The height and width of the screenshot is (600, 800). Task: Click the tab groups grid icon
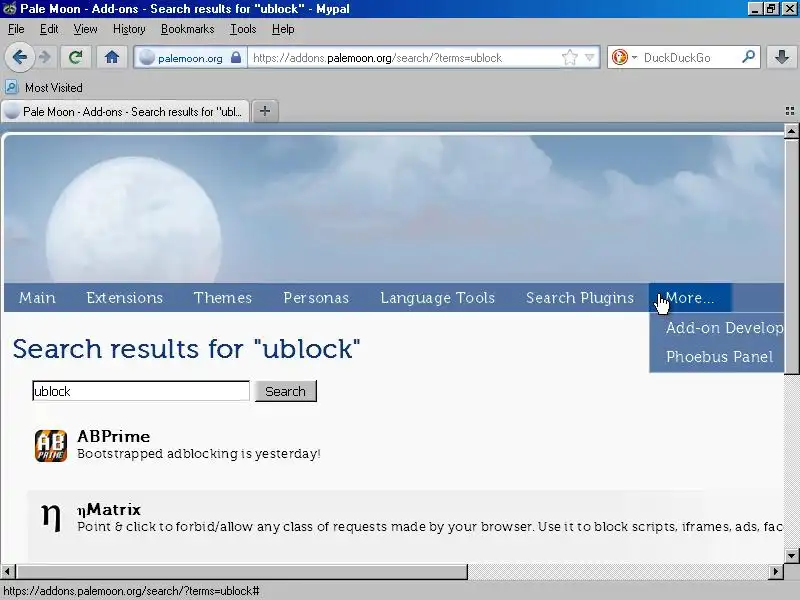pyautogui.click(x=790, y=111)
